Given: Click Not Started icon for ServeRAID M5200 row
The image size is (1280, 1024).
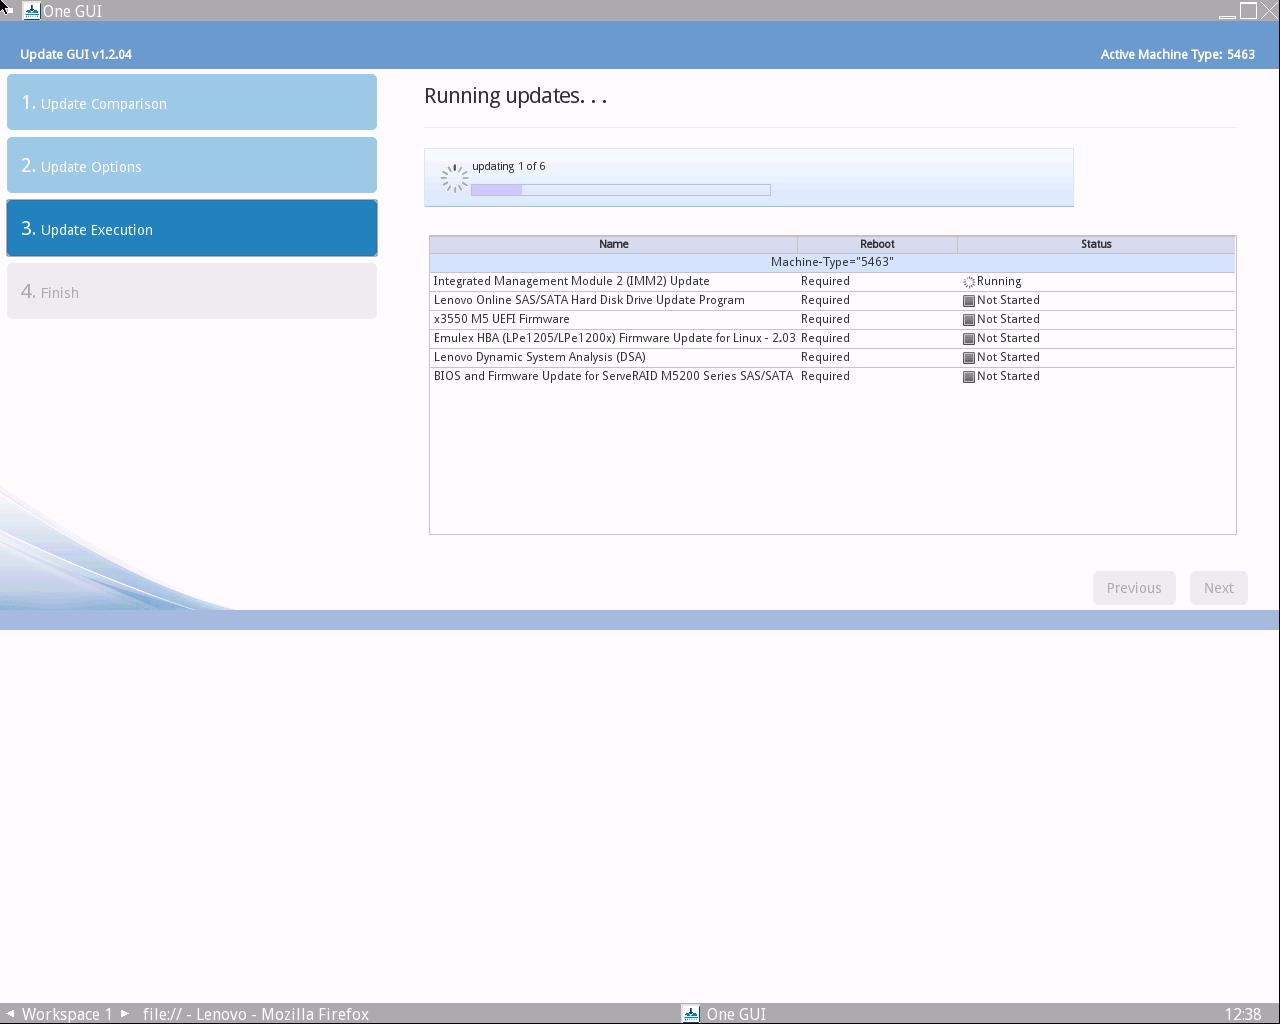Looking at the screenshot, I should click(x=968, y=377).
